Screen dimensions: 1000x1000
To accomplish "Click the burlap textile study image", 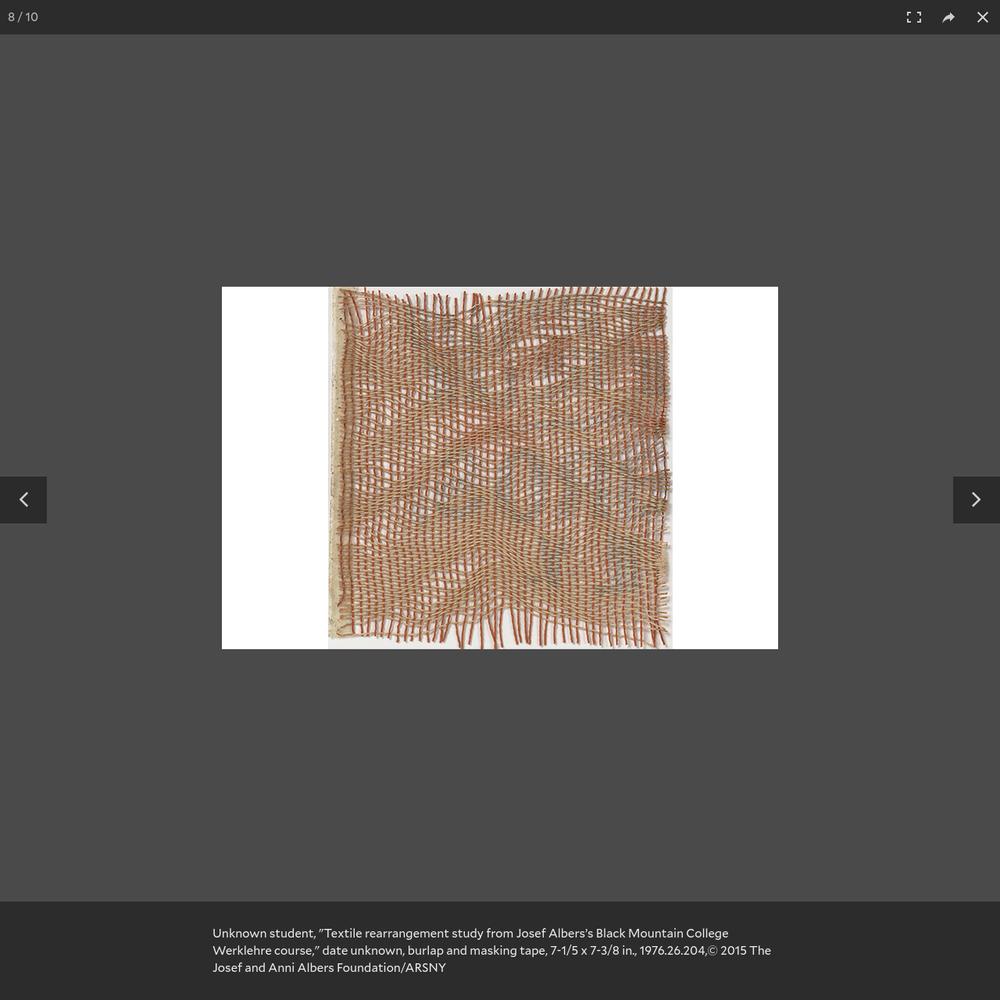I will pos(500,467).
